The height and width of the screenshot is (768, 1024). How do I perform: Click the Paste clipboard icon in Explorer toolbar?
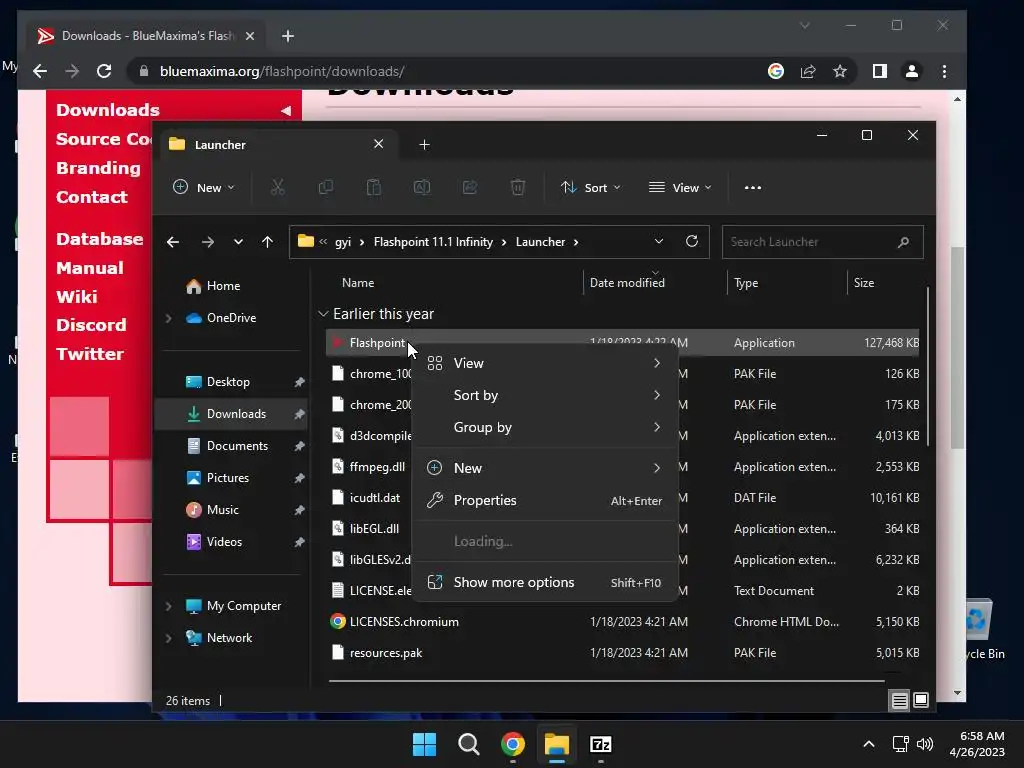[374, 187]
